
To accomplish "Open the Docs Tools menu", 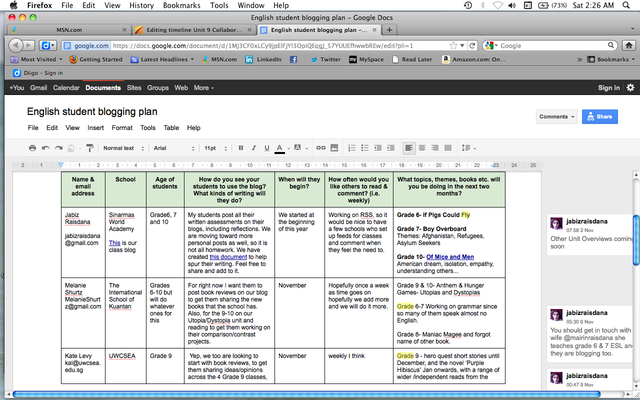I will point(148,128).
